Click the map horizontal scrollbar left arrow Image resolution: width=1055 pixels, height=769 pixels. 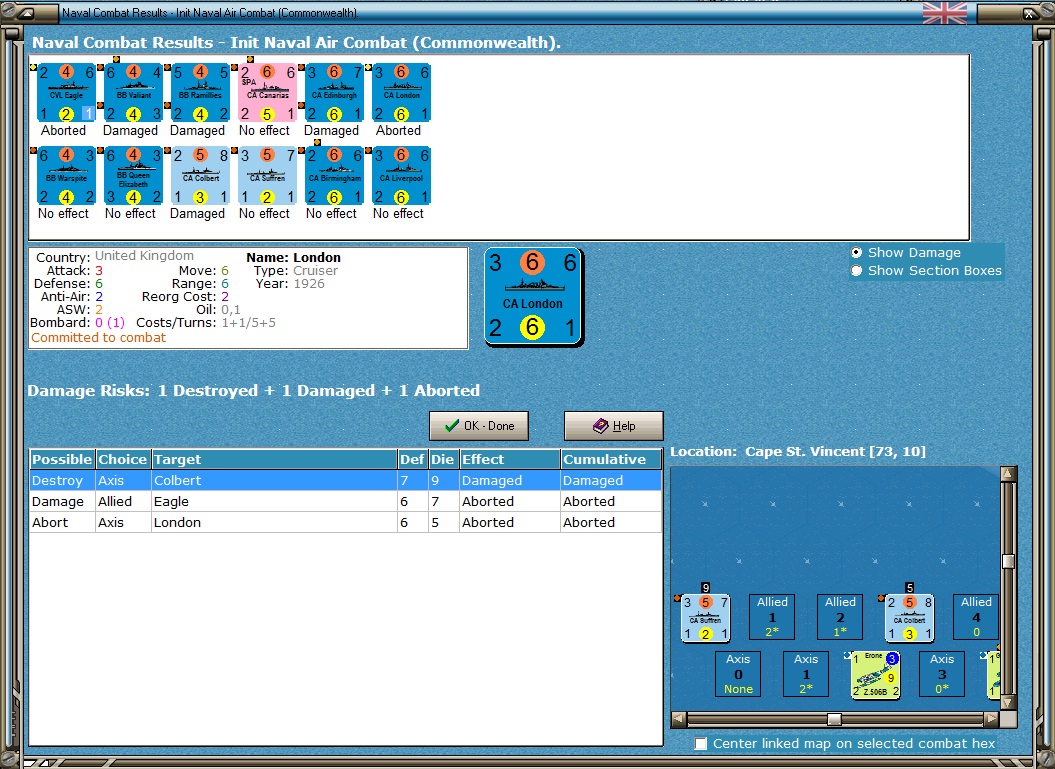pyautogui.click(x=679, y=719)
